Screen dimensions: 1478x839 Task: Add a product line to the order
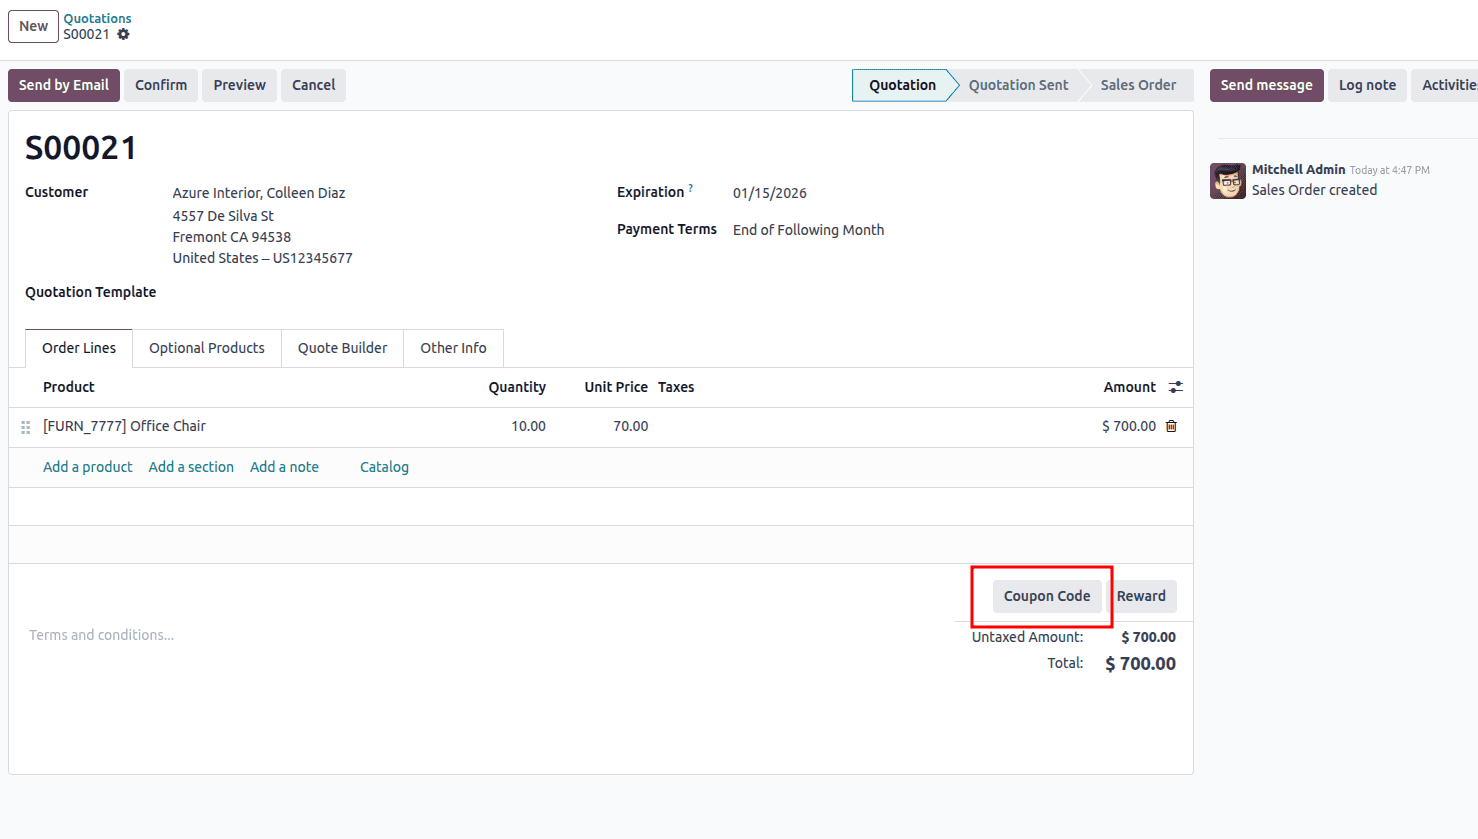[x=87, y=466]
